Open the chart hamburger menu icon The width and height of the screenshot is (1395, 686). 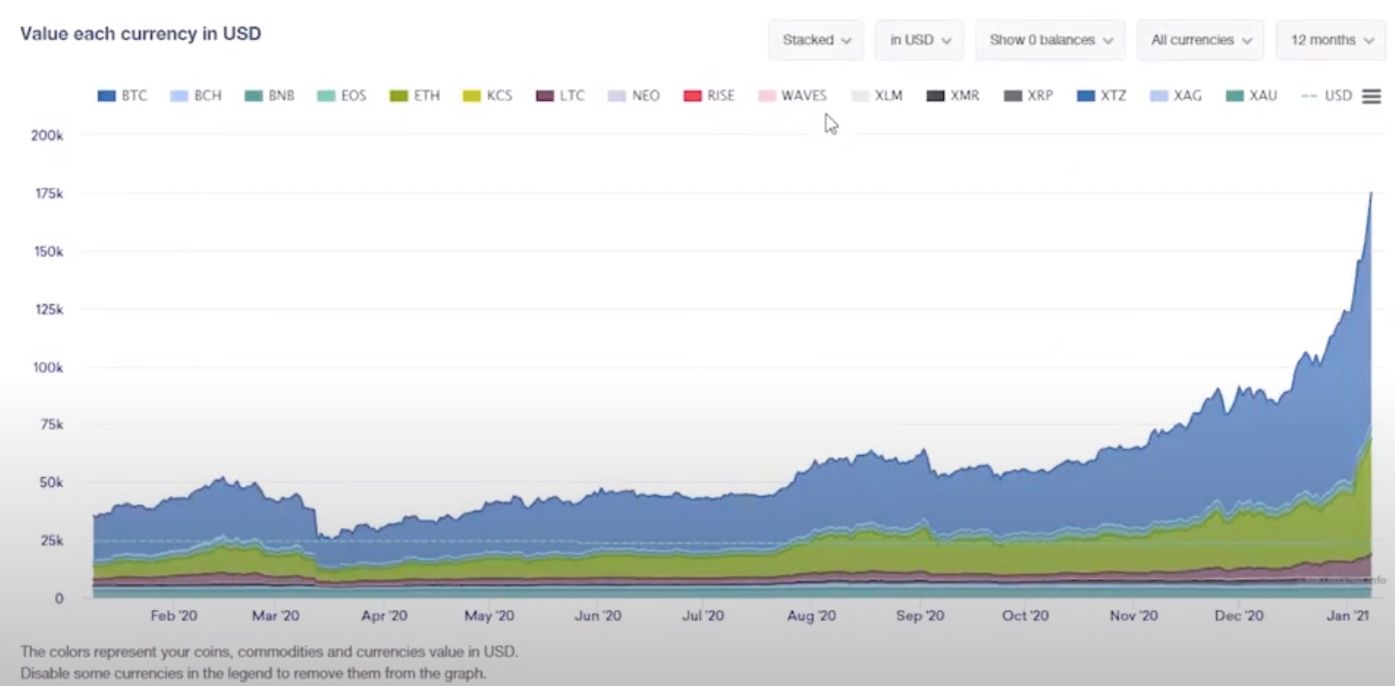1371,96
